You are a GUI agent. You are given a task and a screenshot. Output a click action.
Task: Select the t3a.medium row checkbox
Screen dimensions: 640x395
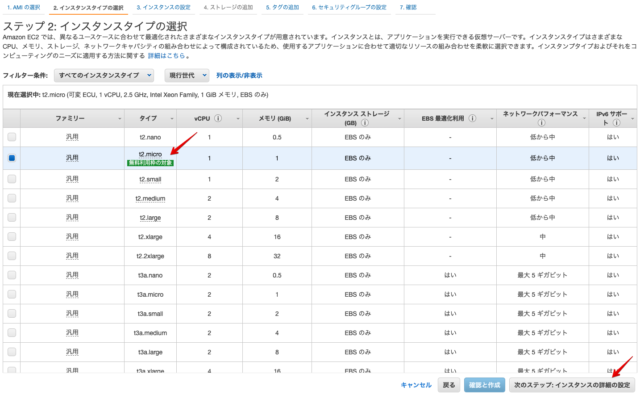12,332
